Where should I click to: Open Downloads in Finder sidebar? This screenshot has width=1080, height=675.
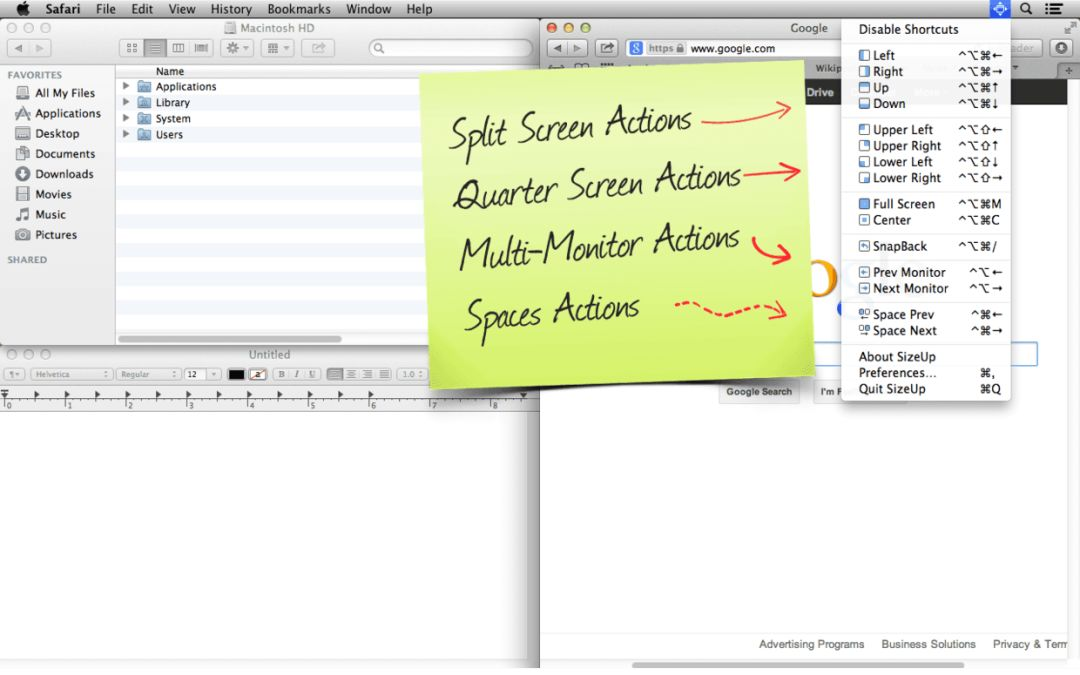55,174
